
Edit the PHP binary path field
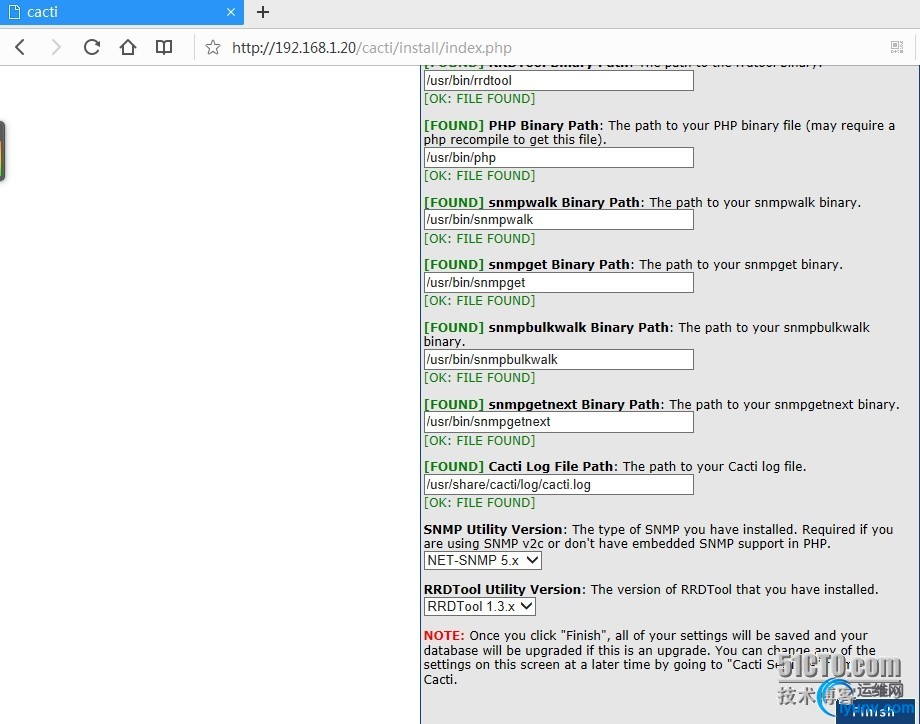[x=559, y=157]
